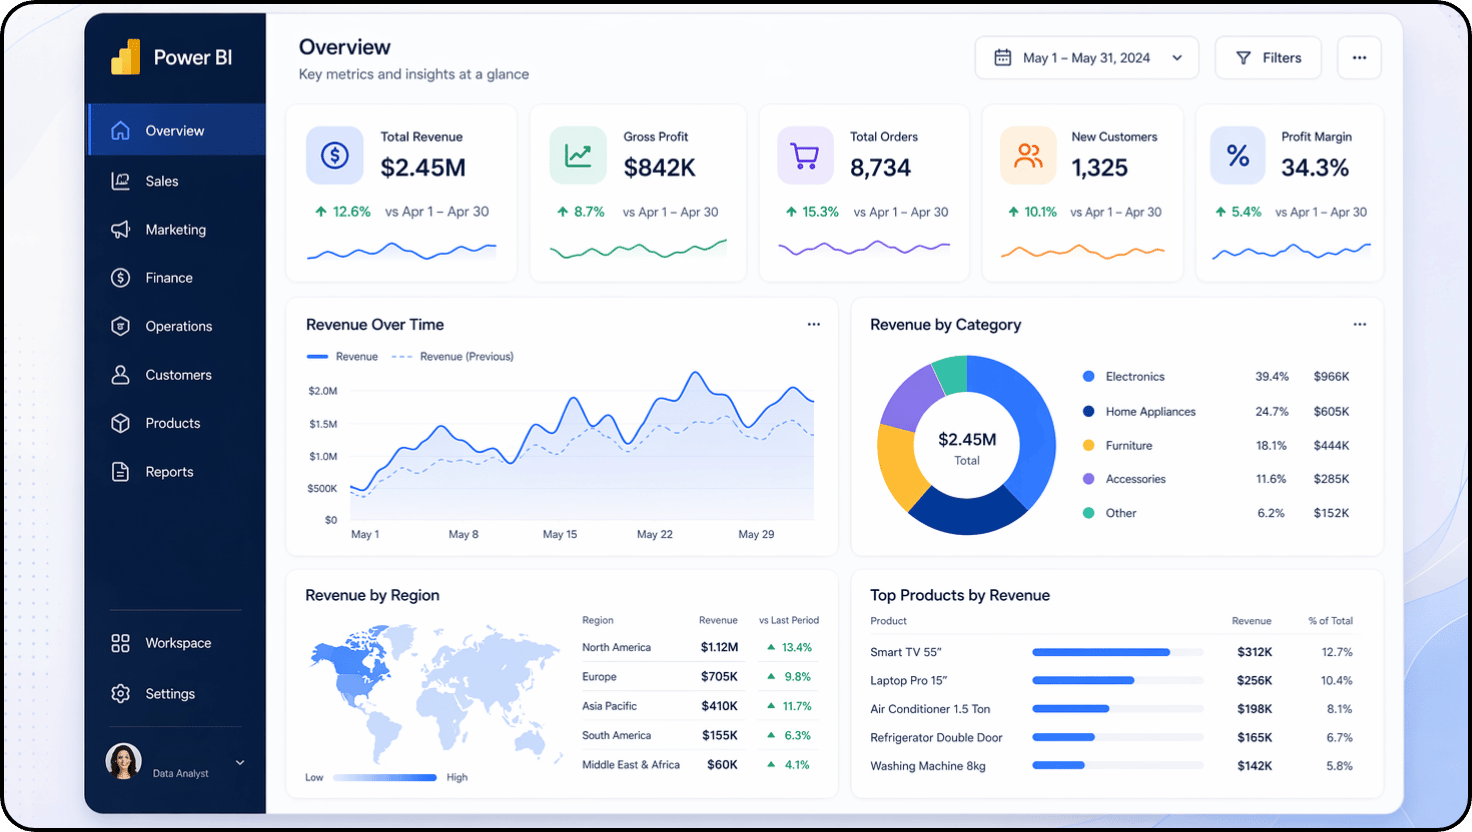Click the Products box icon
The width and height of the screenshot is (1472, 832).
pyautogui.click(x=120, y=423)
